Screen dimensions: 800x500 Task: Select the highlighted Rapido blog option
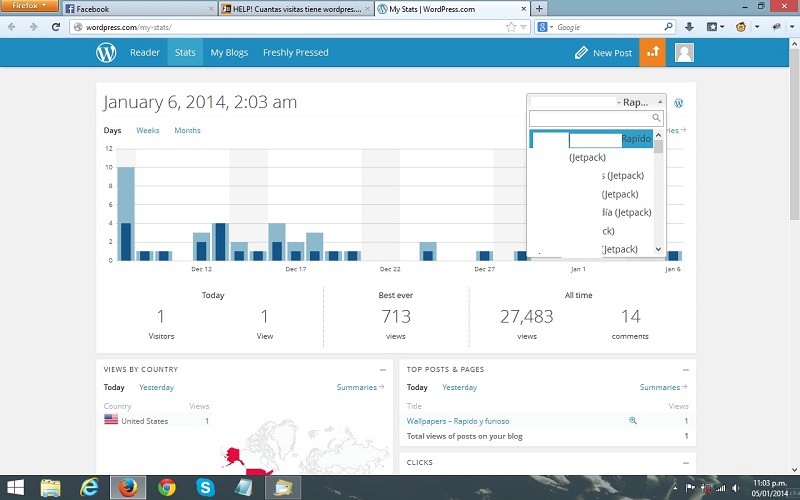coord(591,139)
